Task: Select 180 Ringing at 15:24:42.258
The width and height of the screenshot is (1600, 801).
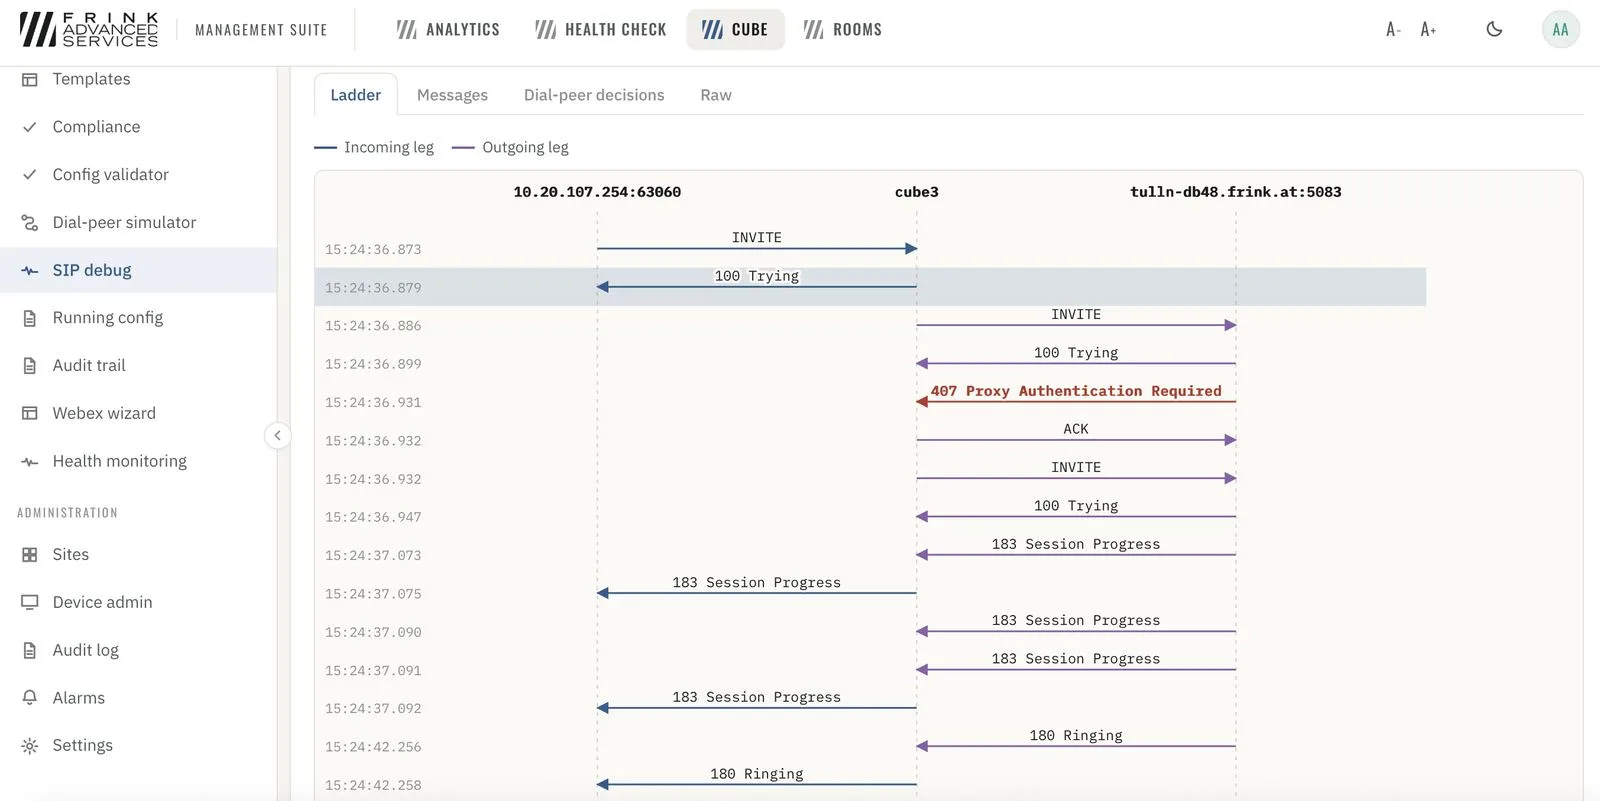Action: pyautogui.click(x=757, y=779)
